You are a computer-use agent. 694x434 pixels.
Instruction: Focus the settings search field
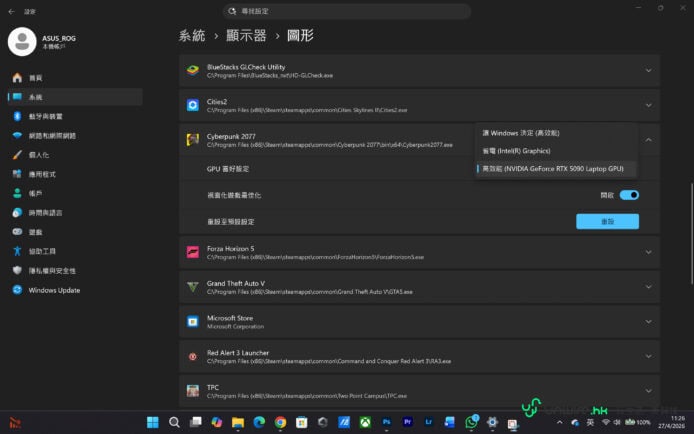347,11
